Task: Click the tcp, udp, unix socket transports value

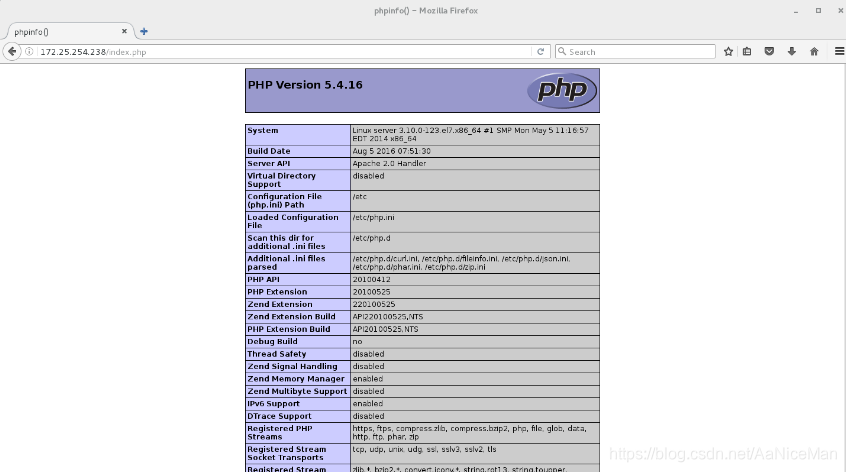Action: tap(425, 449)
